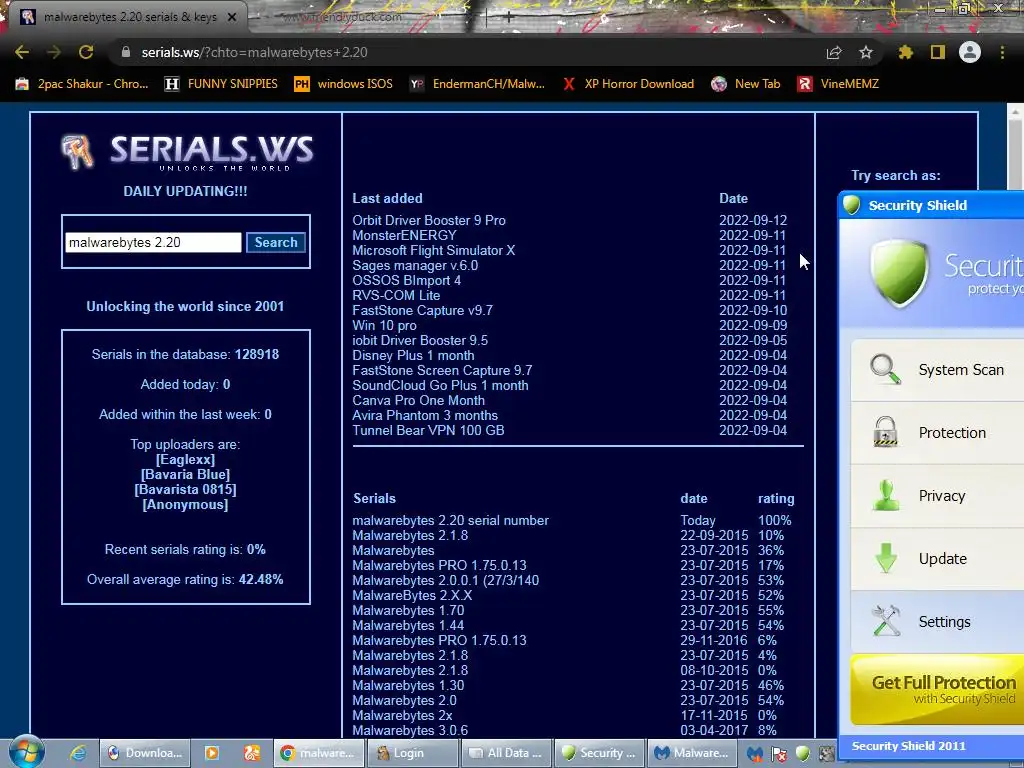Open Malwarebytes PRO 1.75.0.13 rated 17%

point(440,566)
